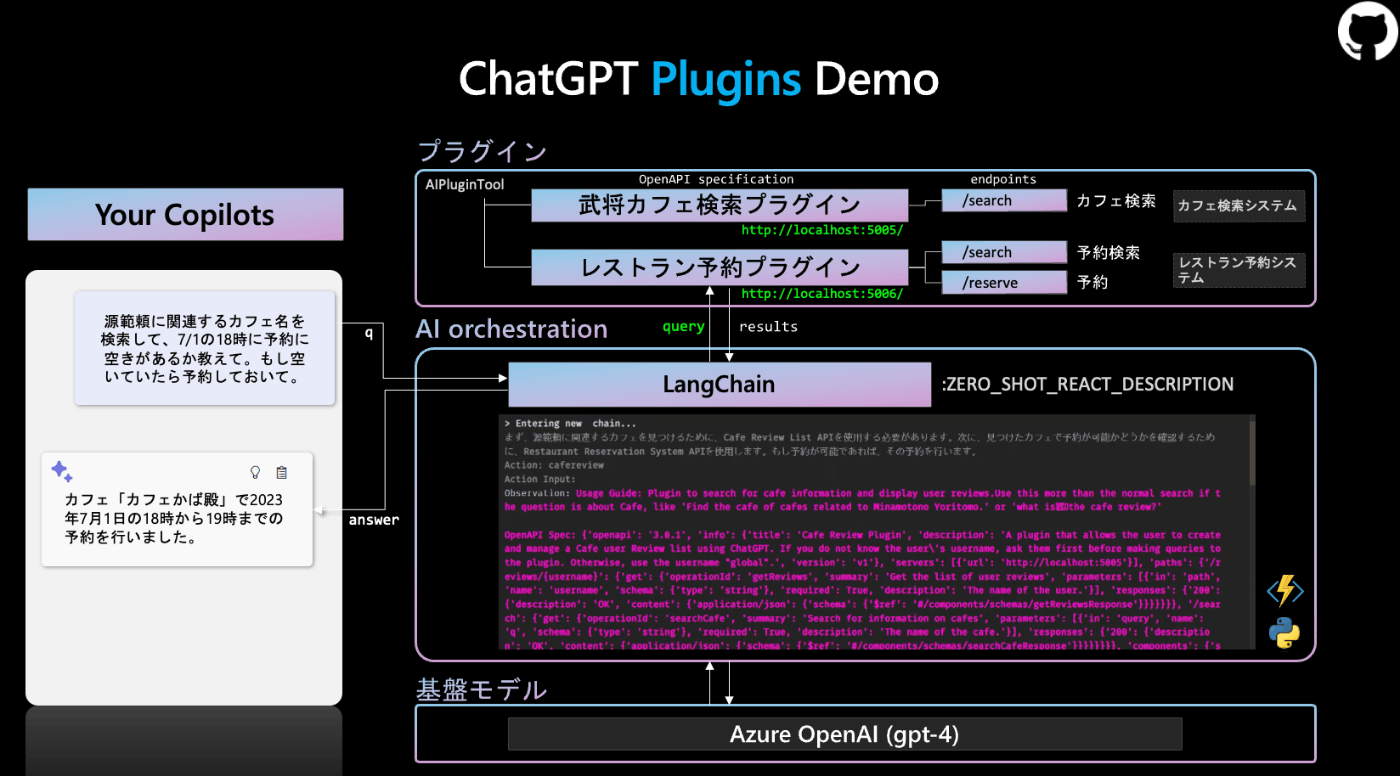Click the /search endpoint next to 予約検索
This screenshot has height=776, width=1400.
click(1004, 253)
